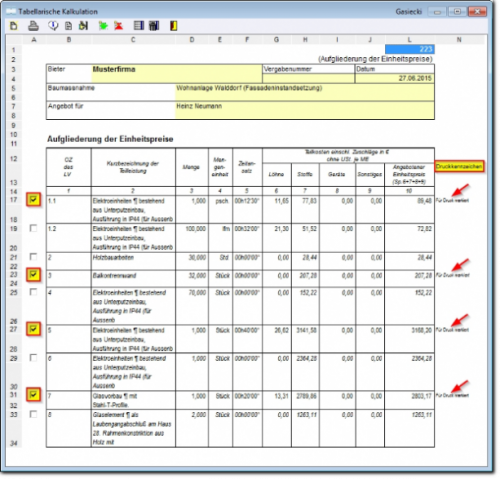The height and width of the screenshot is (479, 500).
Task: Click the printer icon in the toolbar
Action: tap(33, 26)
